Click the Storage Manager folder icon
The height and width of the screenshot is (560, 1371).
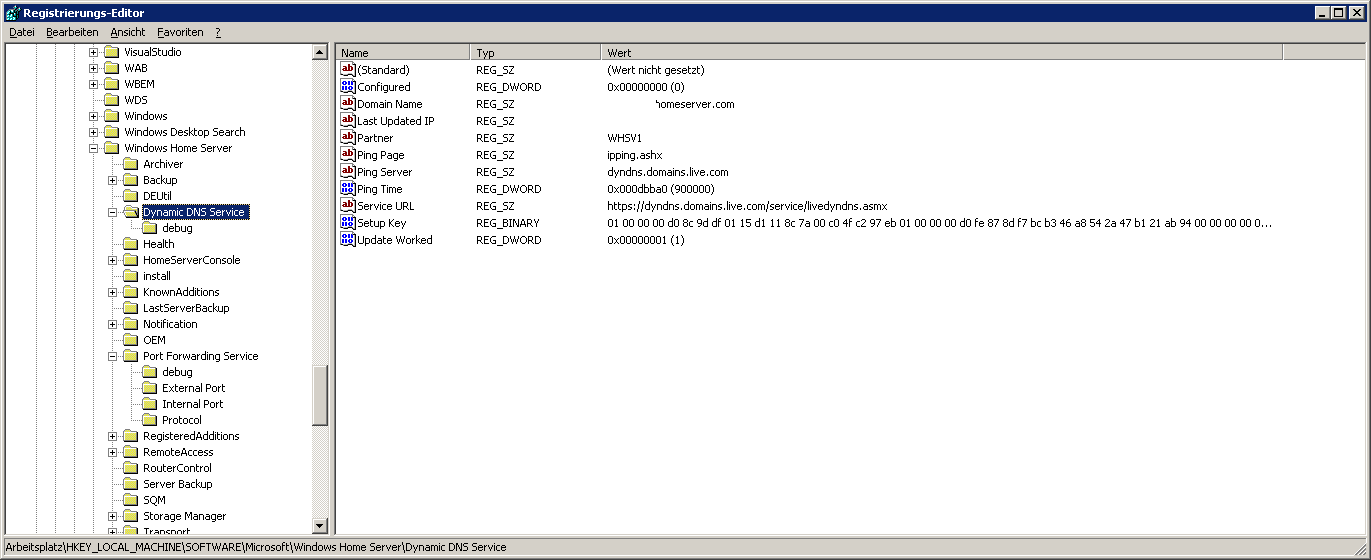[x=130, y=516]
